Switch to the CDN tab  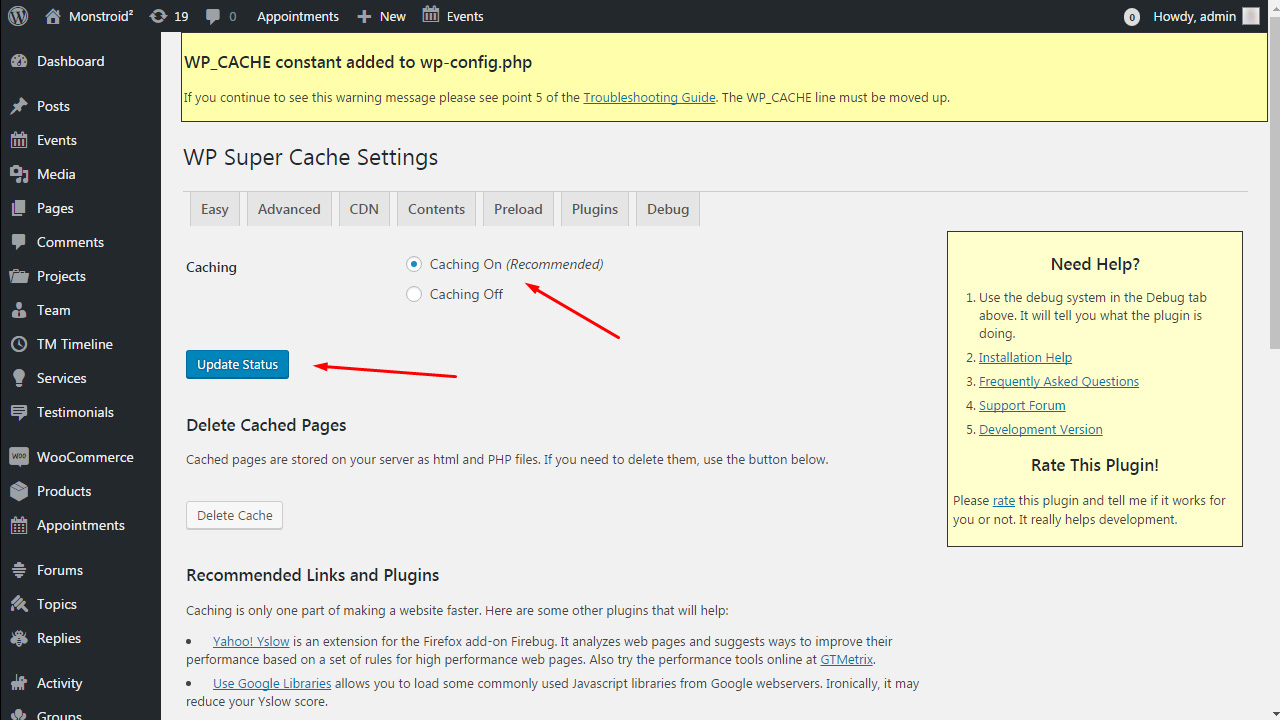363,208
